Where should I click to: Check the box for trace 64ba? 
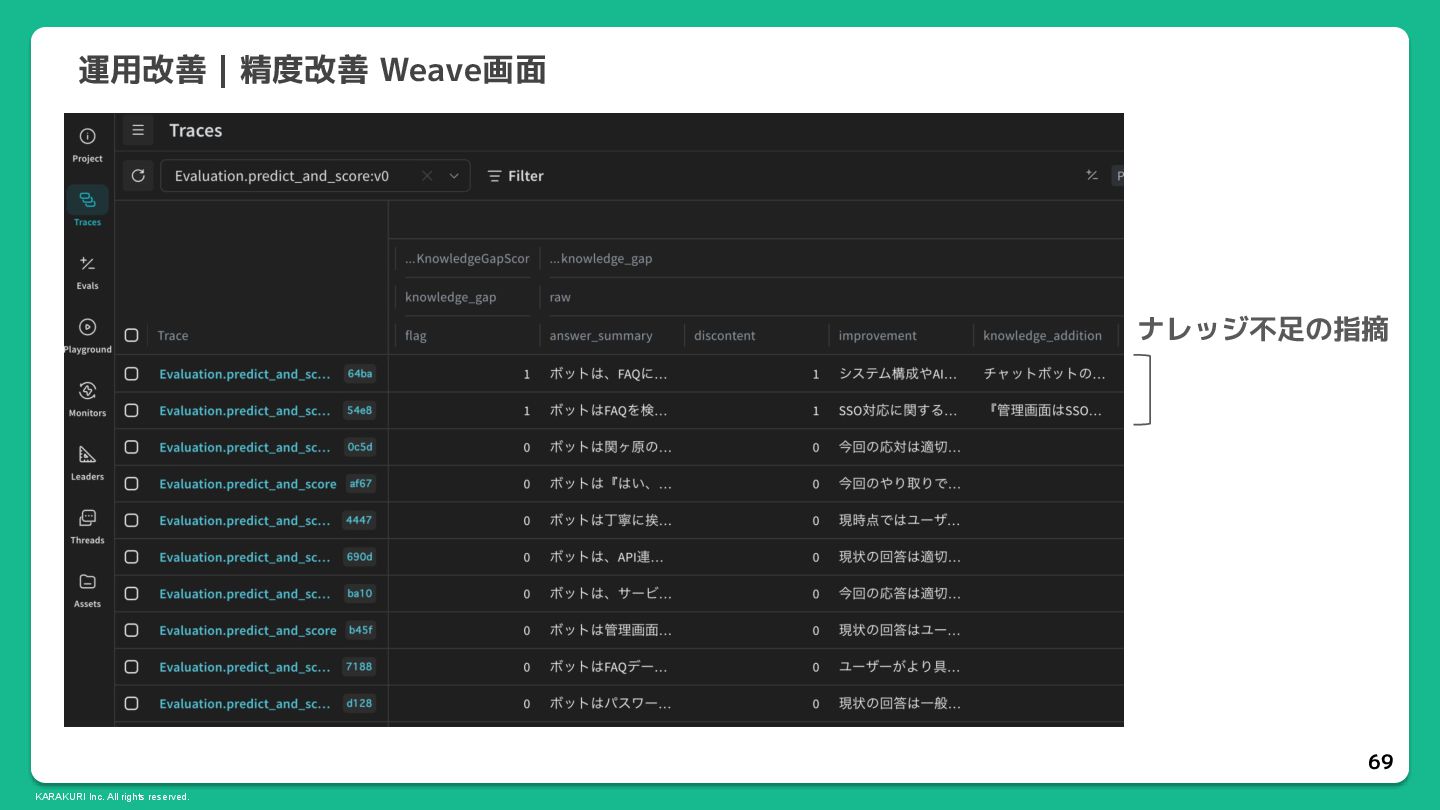coord(131,373)
